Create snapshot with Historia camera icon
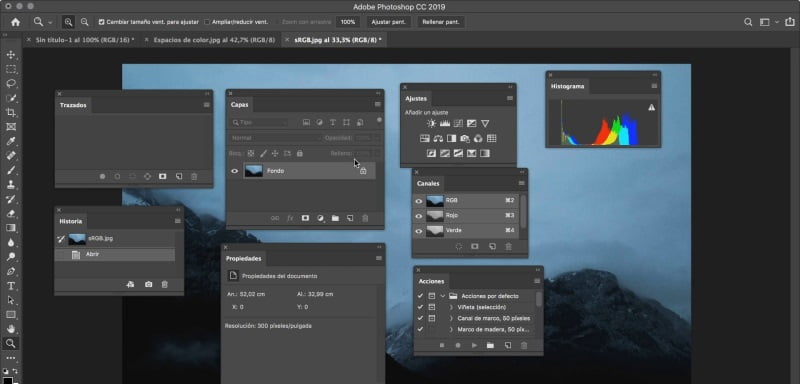 [x=148, y=284]
